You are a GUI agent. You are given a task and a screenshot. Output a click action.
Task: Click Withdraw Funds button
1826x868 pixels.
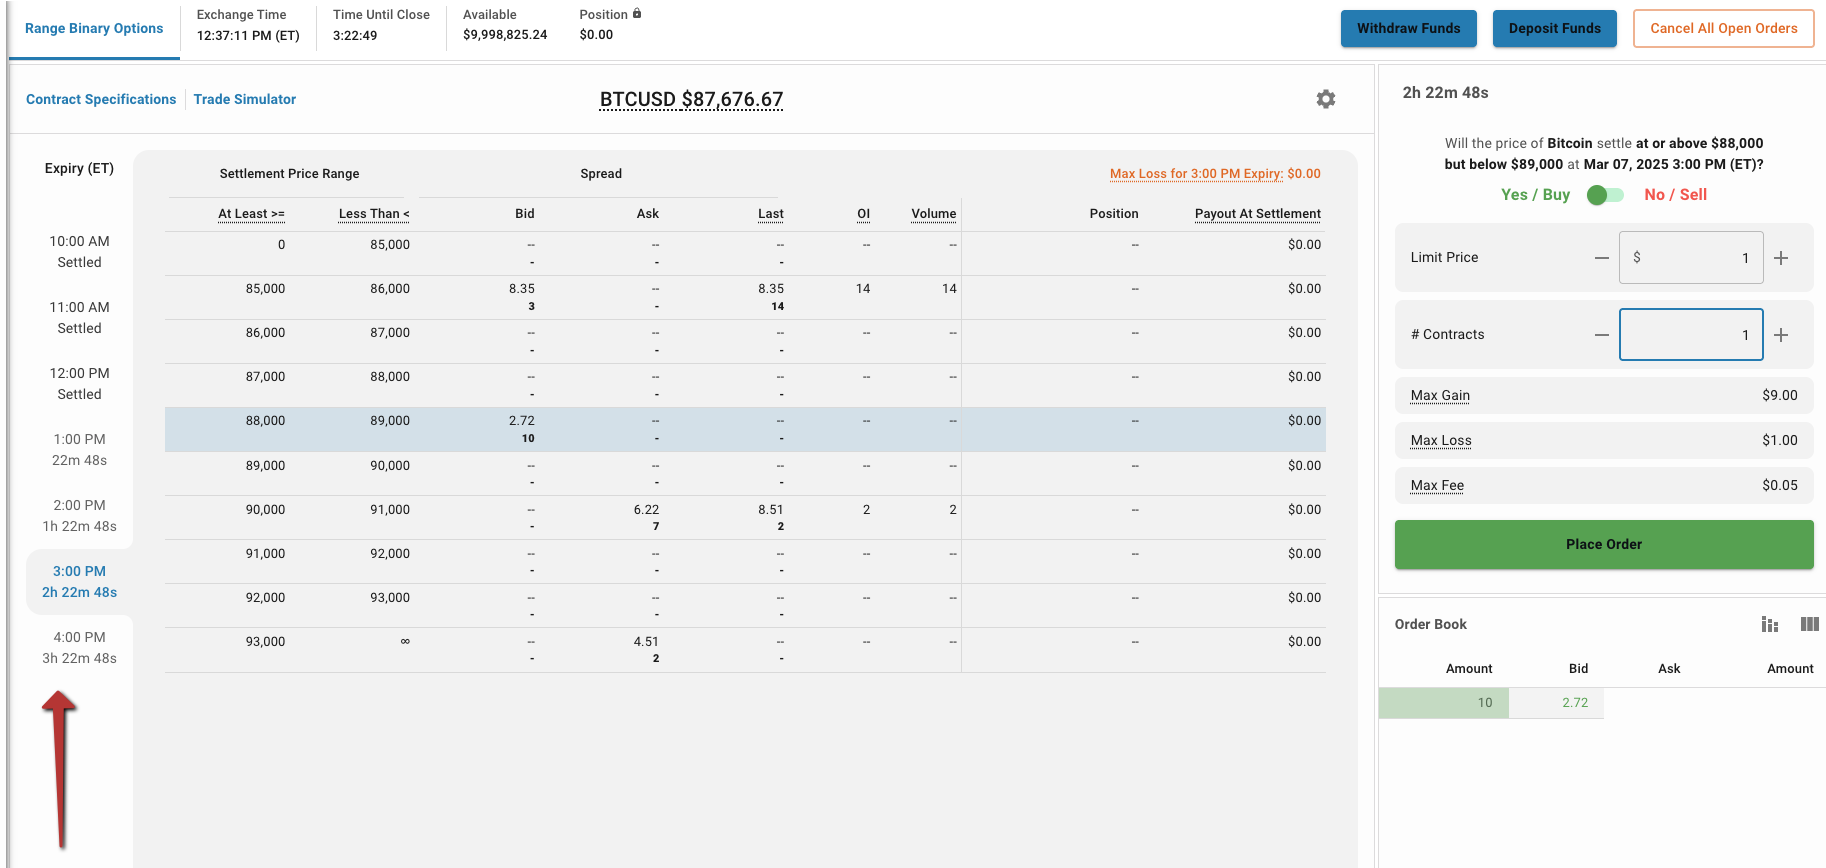(x=1408, y=28)
